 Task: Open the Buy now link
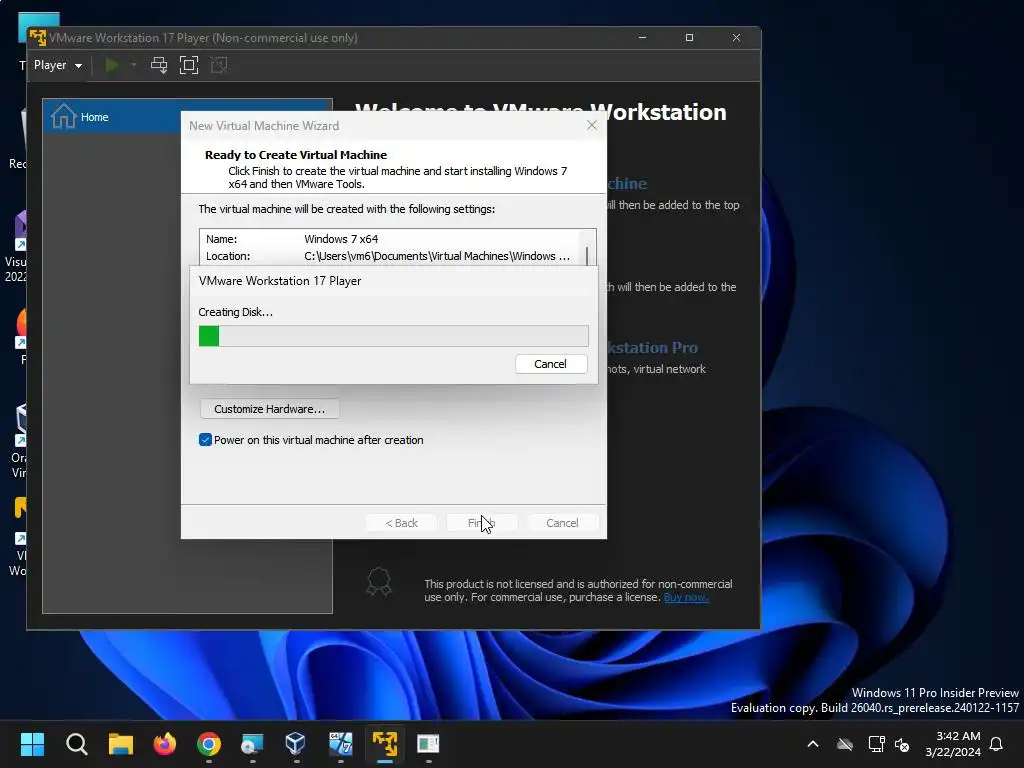tap(686, 598)
